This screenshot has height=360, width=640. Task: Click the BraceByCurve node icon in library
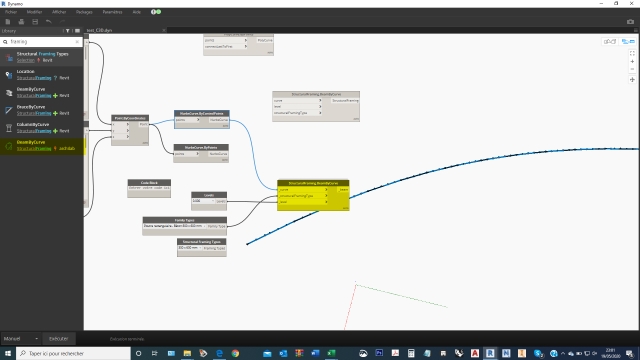point(9,110)
